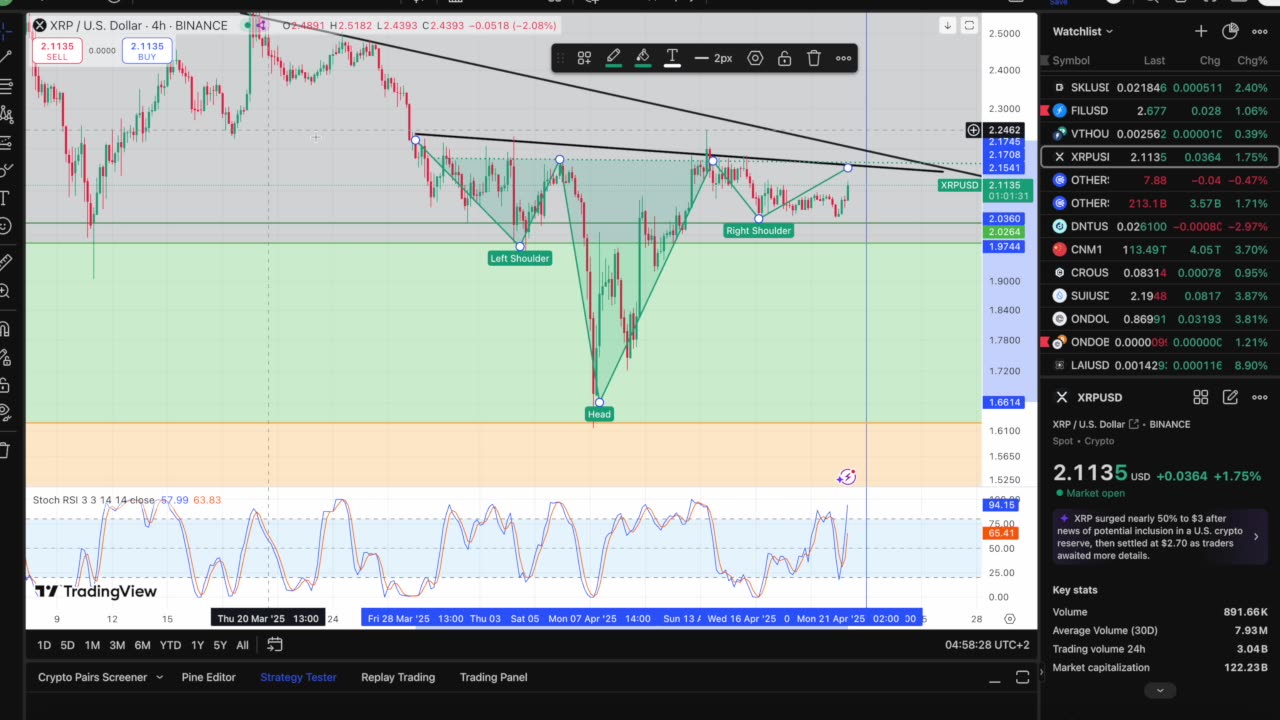Change line color with pencil icon
The image size is (1280, 720).
click(x=613, y=58)
